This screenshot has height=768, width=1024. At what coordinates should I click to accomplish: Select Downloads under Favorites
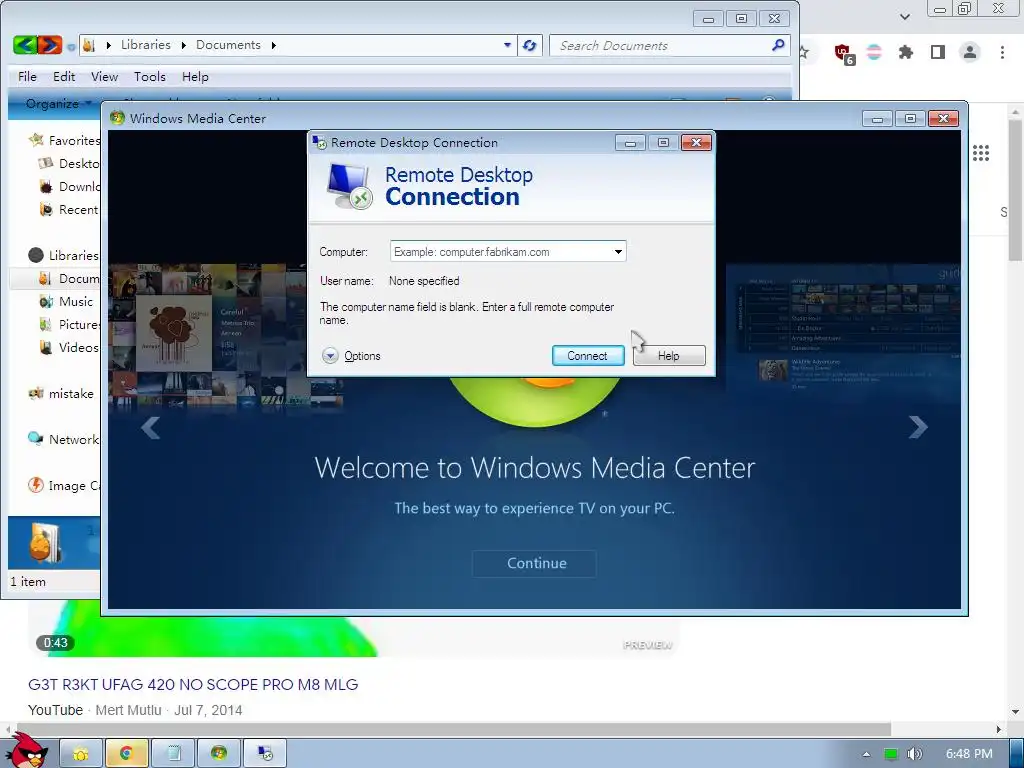click(x=69, y=187)
